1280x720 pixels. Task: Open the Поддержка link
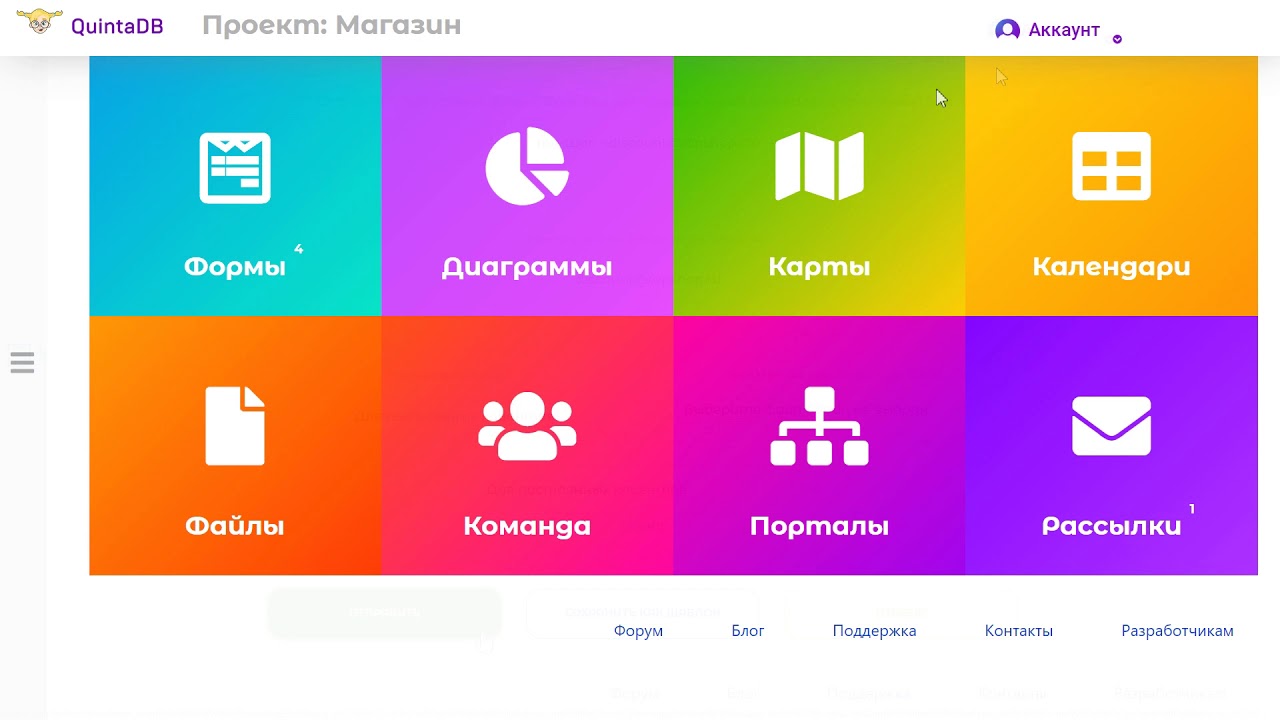pos(874,631)
